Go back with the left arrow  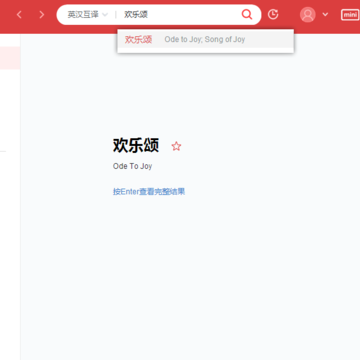point(19,15)
